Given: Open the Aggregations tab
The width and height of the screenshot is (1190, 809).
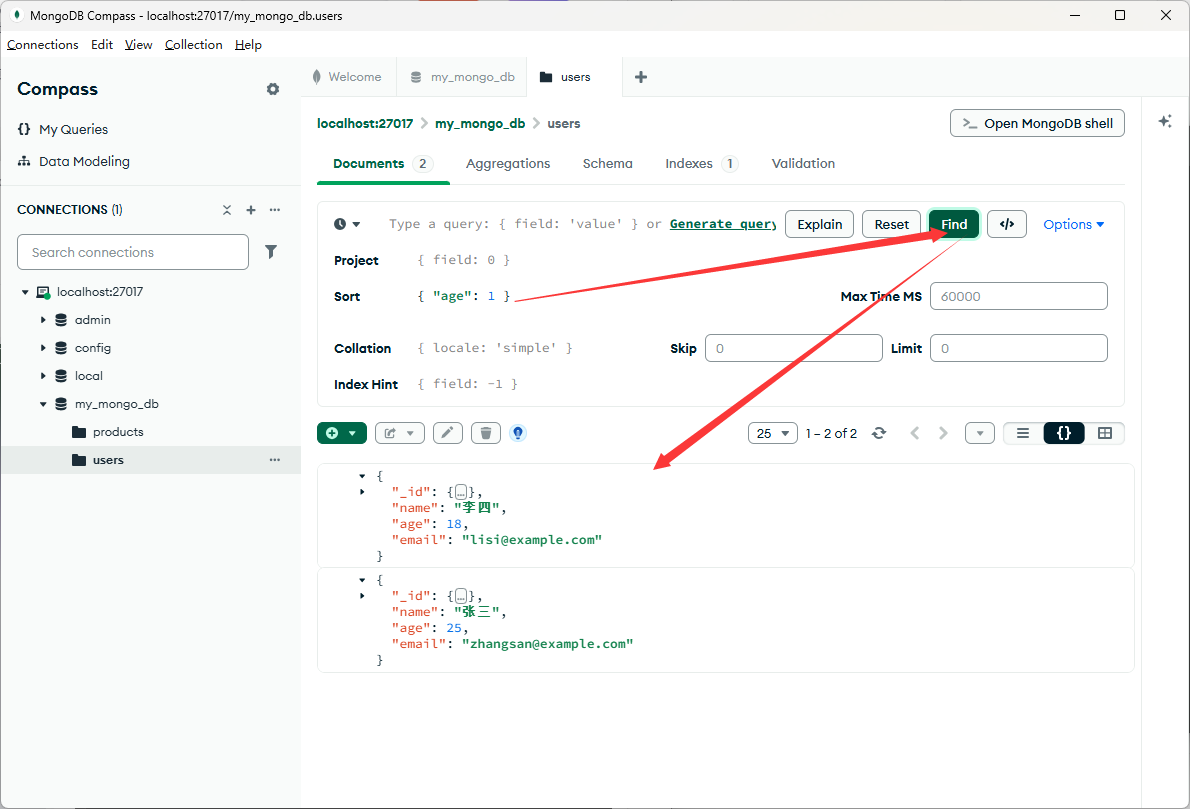Looking at the screenshot, I should [508, 163].
